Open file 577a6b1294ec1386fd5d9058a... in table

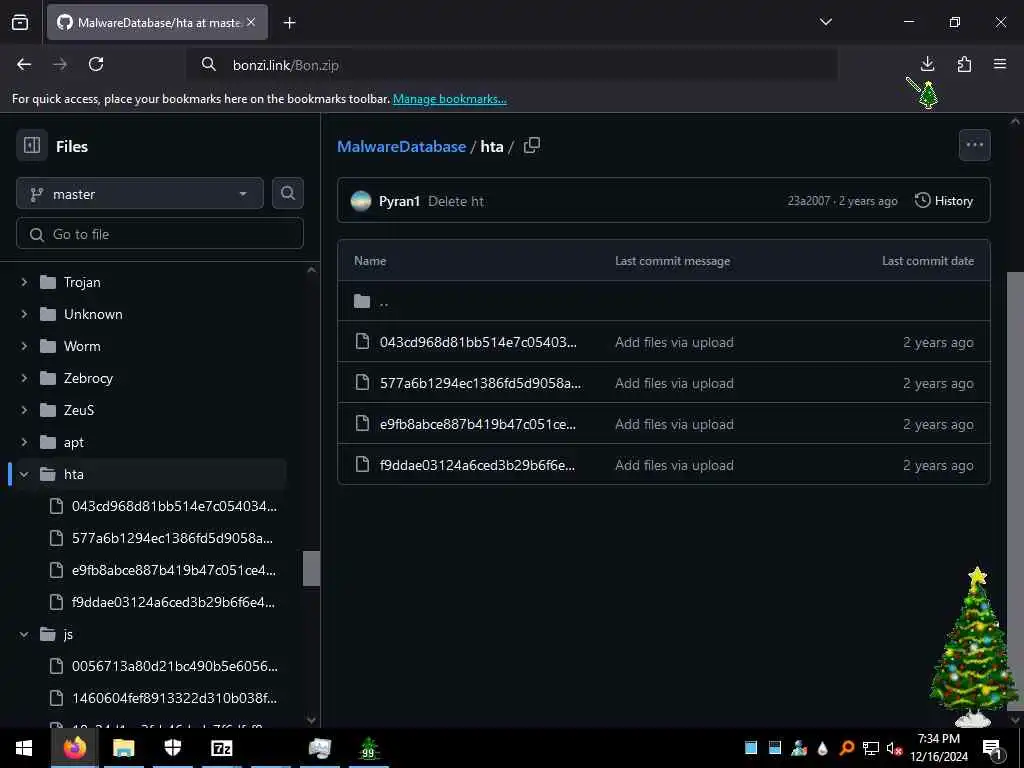[480, 383]
